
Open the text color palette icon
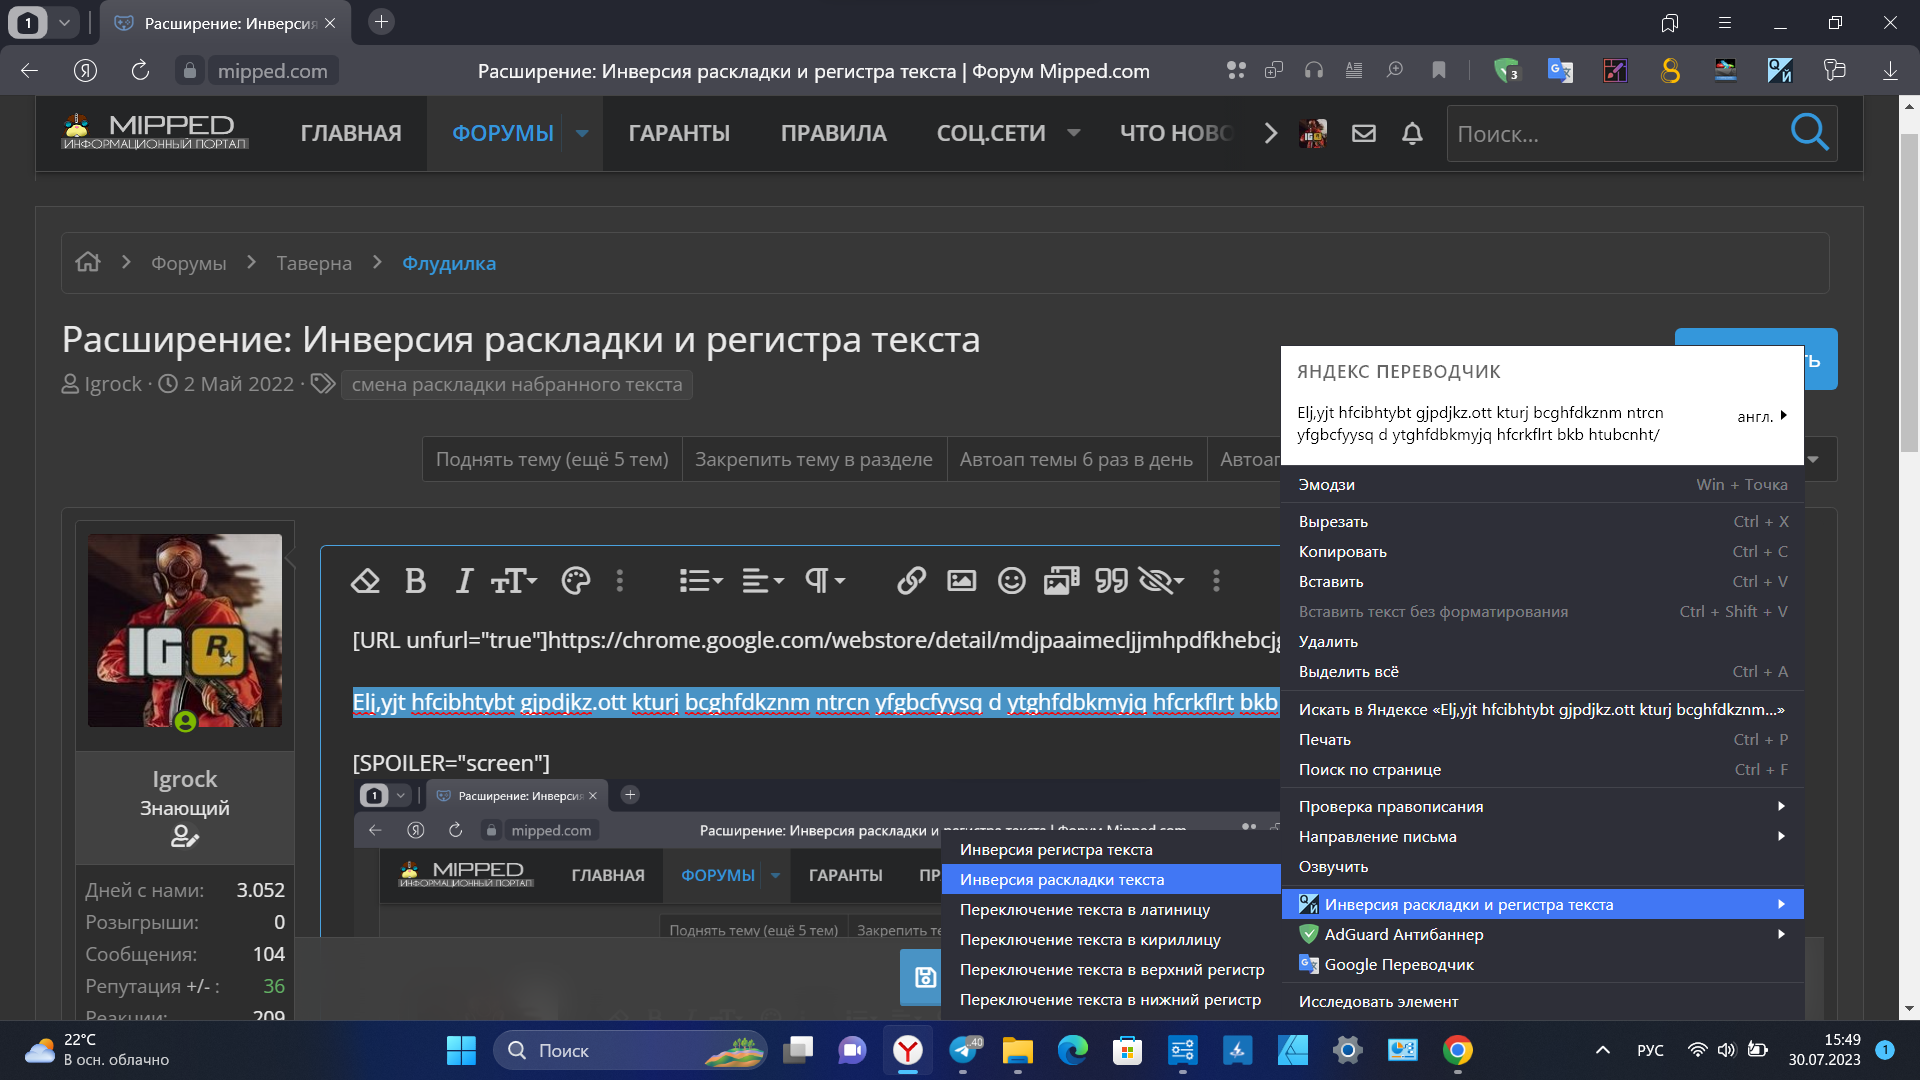(x=576, y=581)
